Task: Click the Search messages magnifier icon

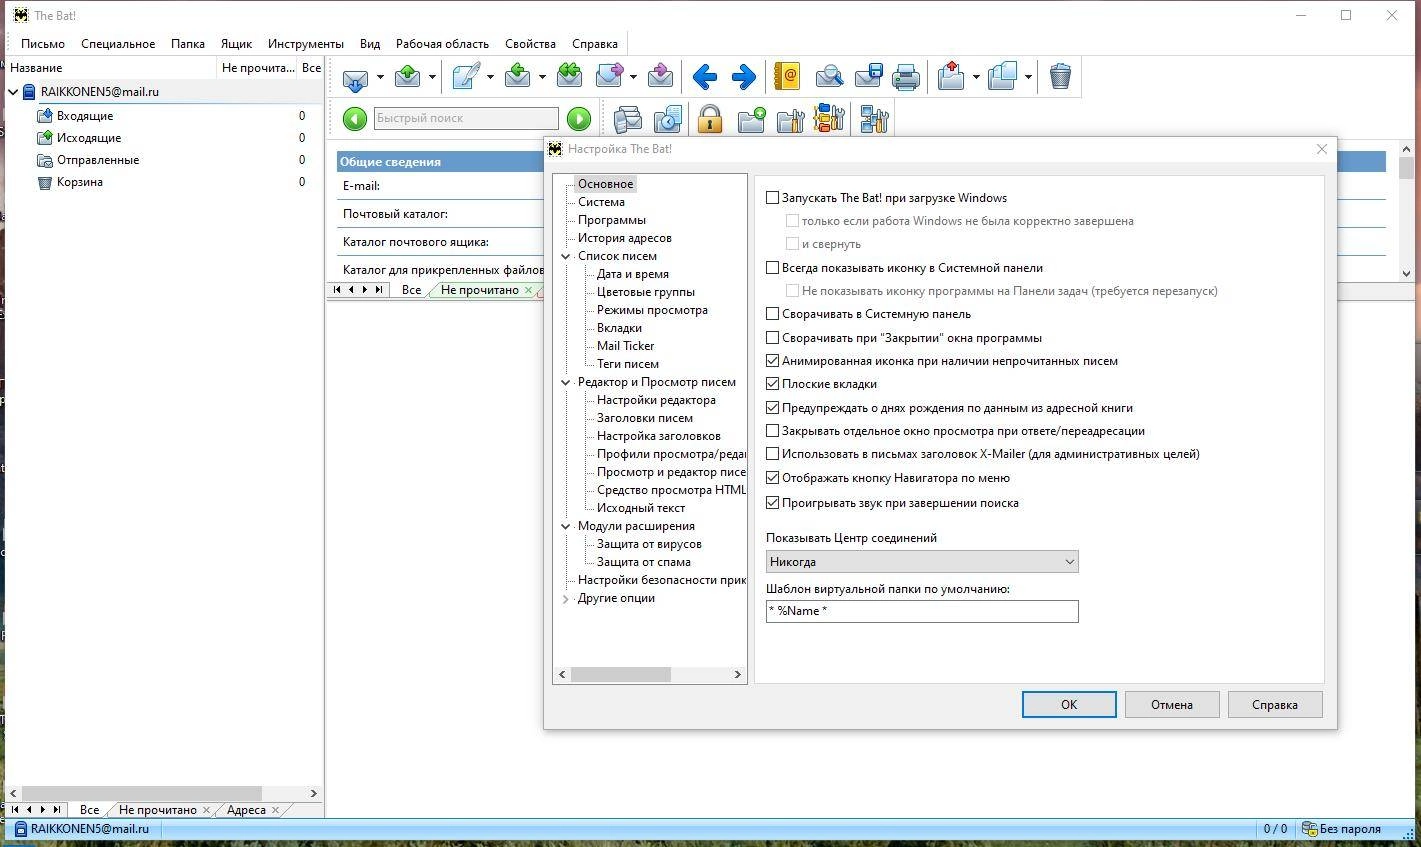Action: (829, 77)
